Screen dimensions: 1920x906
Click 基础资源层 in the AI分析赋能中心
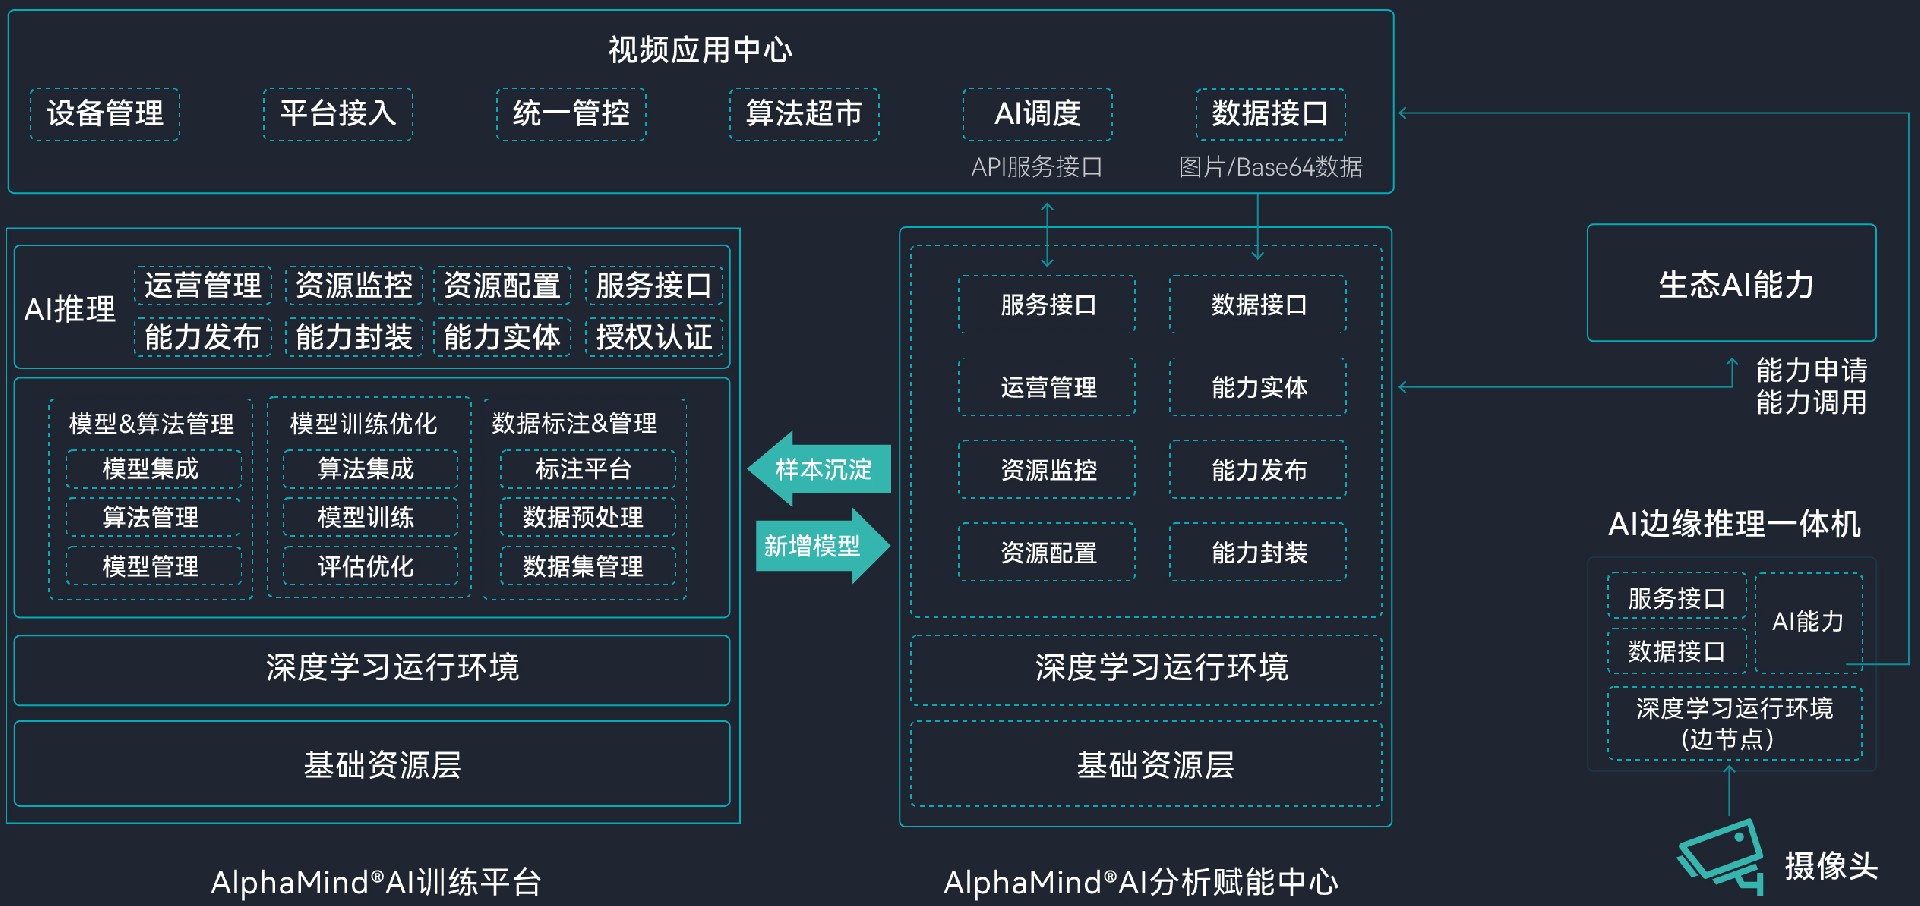pos(1146,764)
